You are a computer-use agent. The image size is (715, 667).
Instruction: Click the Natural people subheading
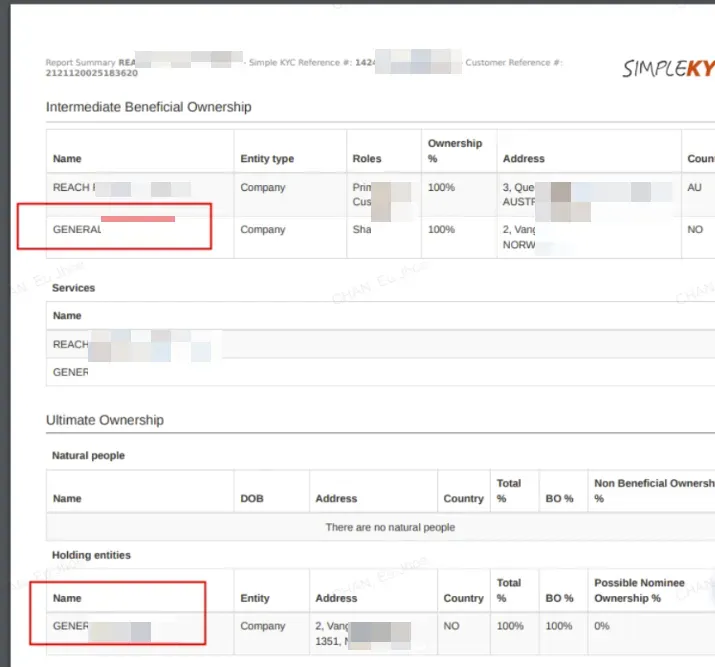pyautogui.click(x=88, y=456)
